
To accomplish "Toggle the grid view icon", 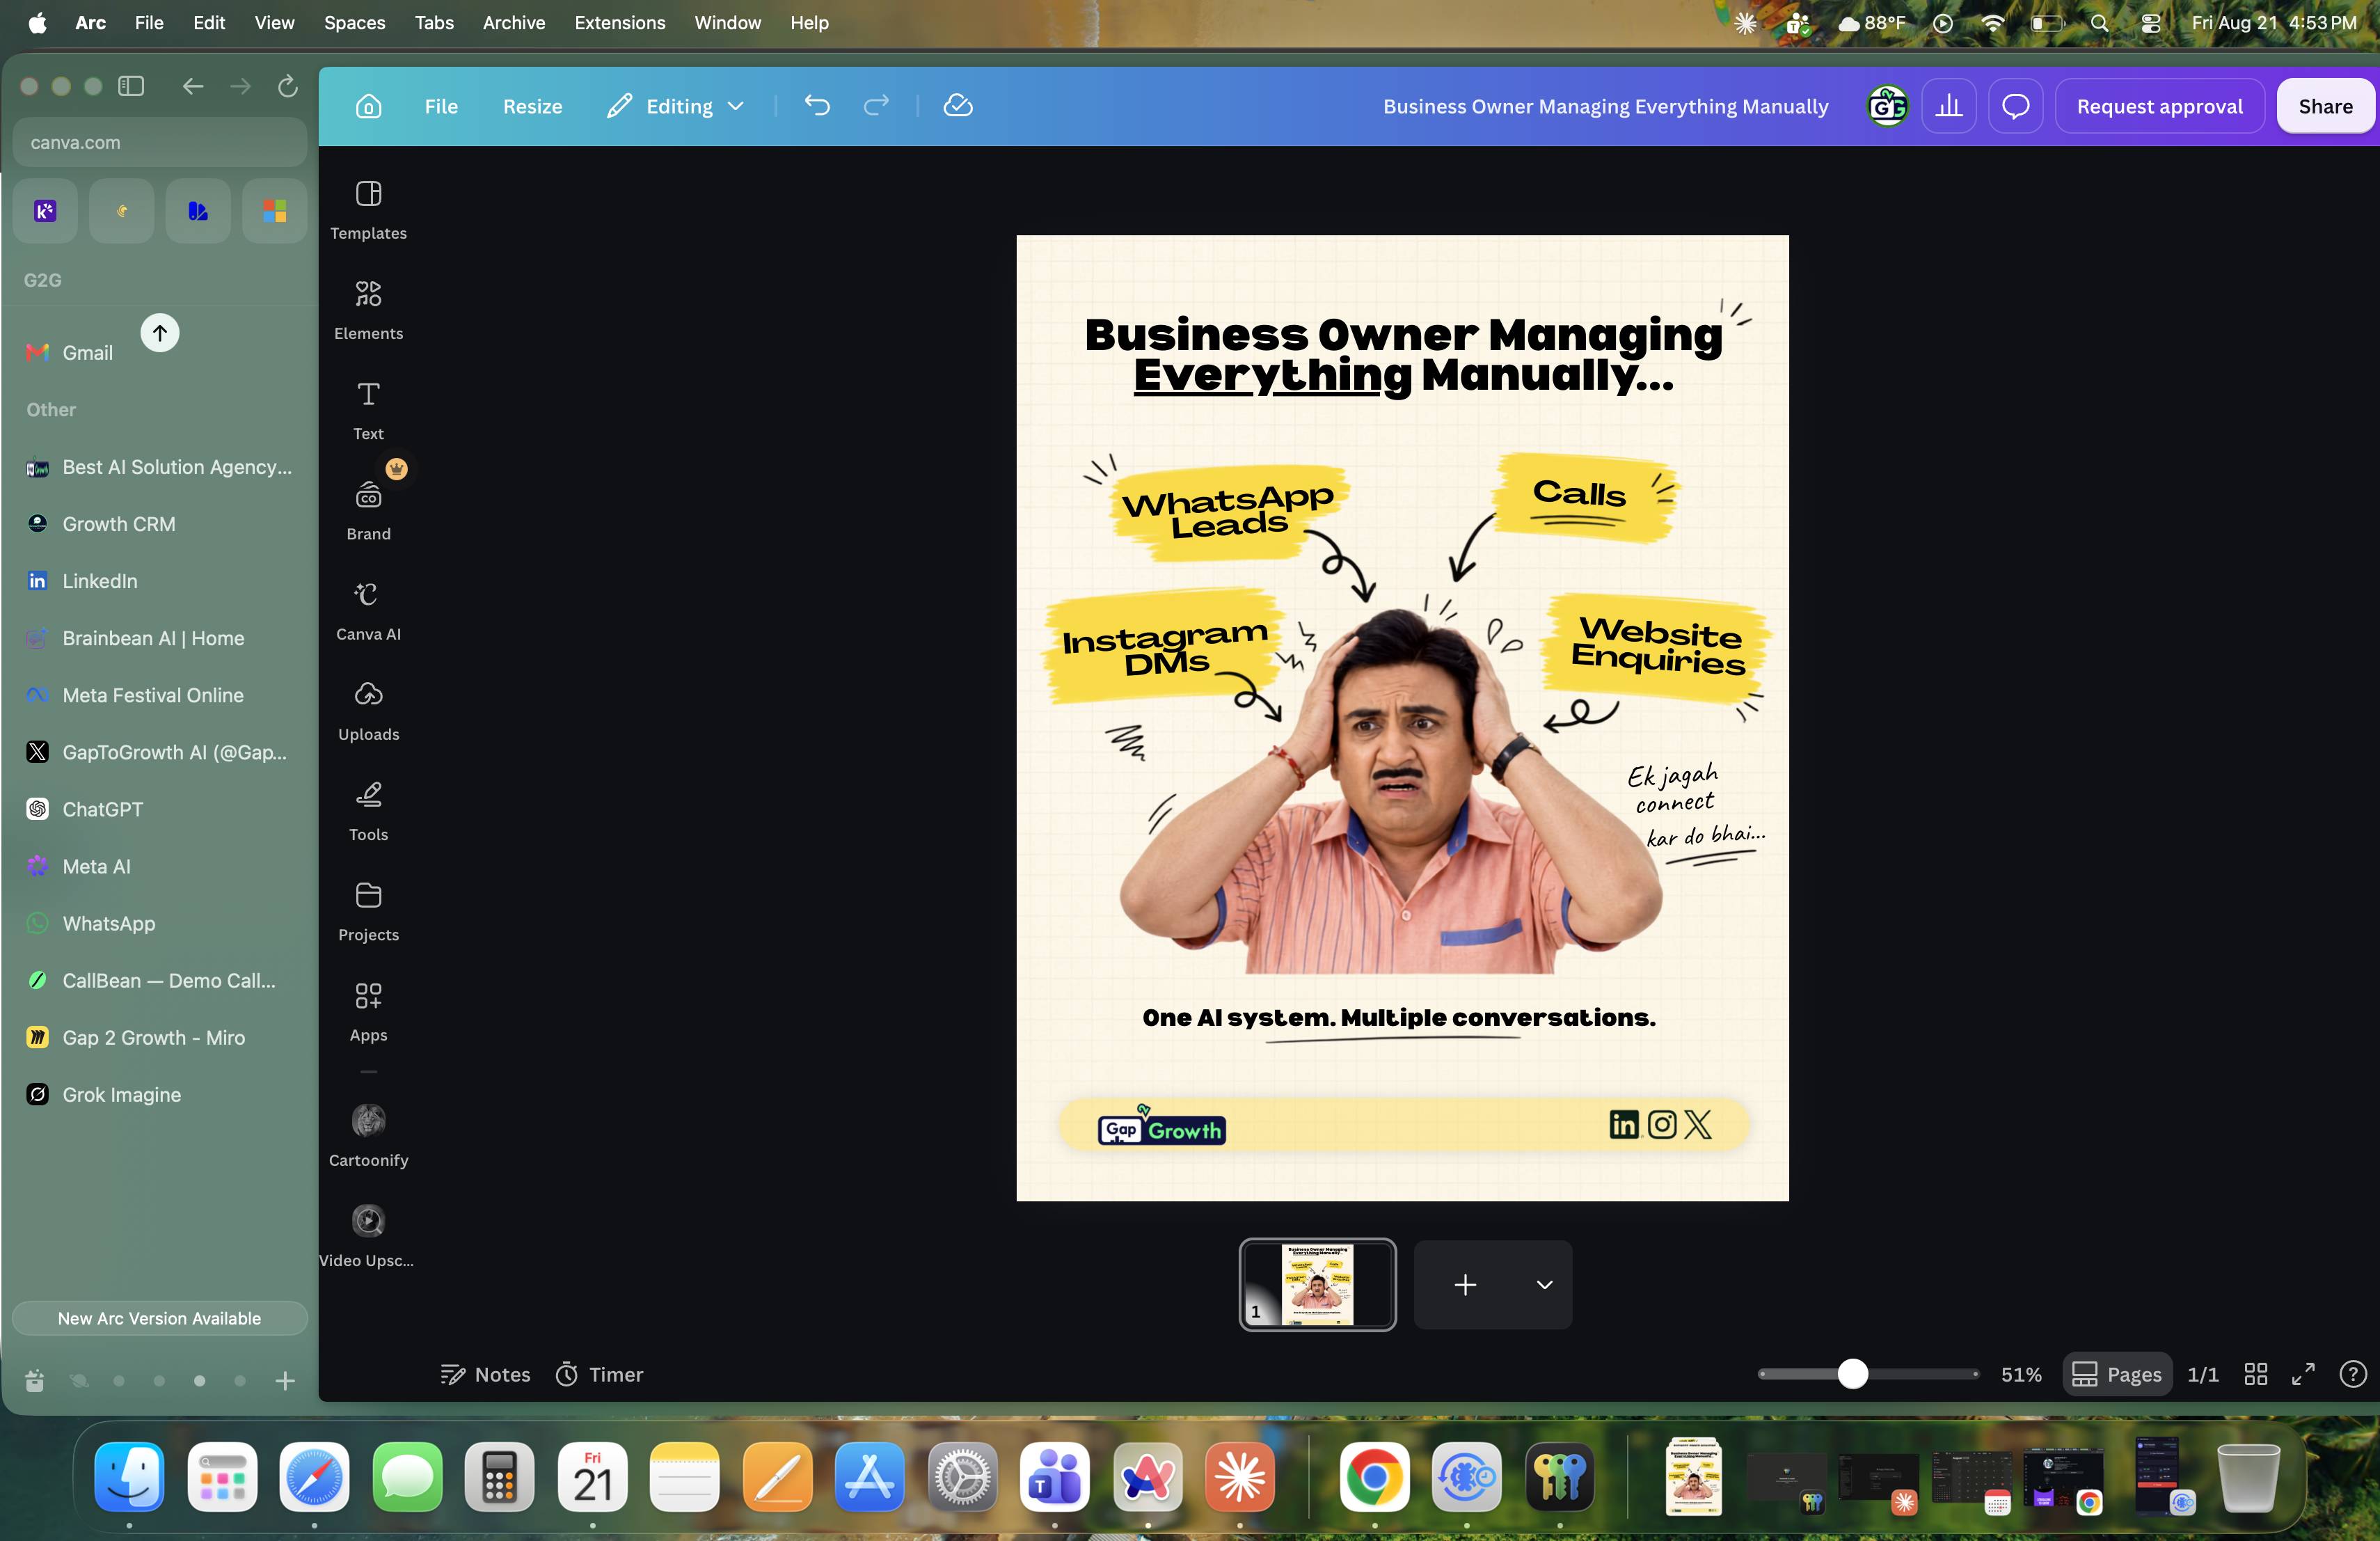I will coord(2256,1374).
